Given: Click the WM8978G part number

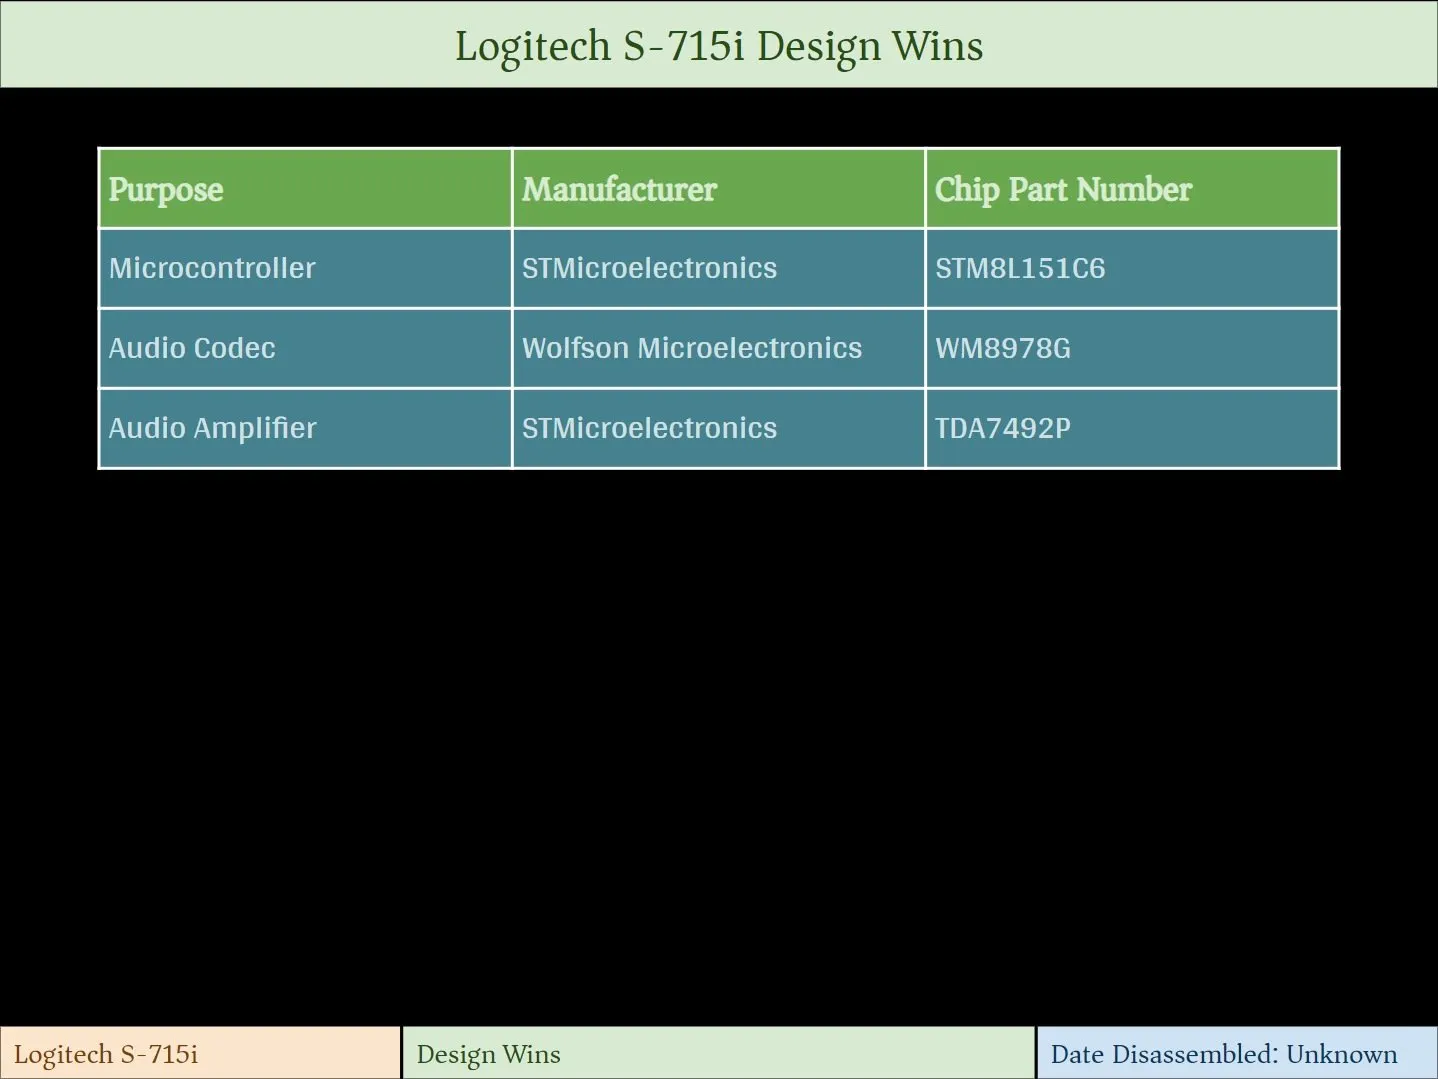Looking at the screenshot, I should [x=1002, y=348].
